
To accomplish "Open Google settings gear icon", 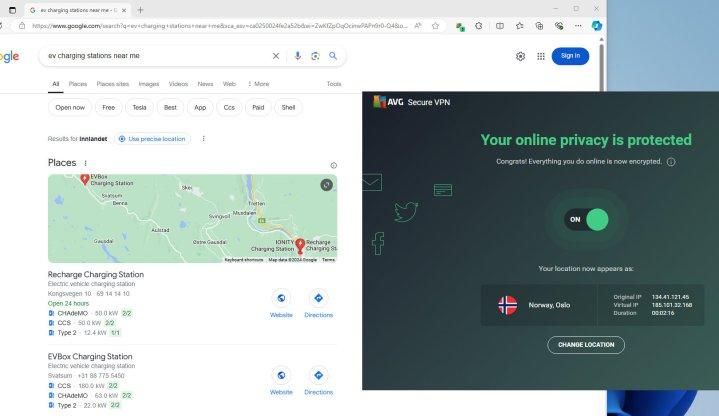I will pos(520,56).
